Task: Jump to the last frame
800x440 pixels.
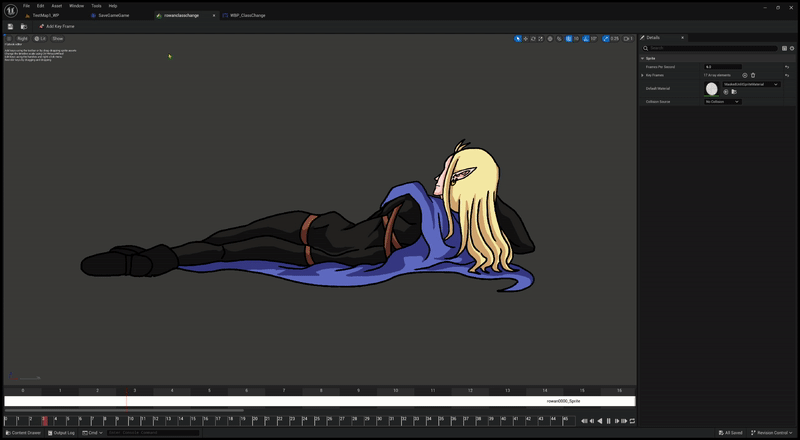Action: [624, 421]
